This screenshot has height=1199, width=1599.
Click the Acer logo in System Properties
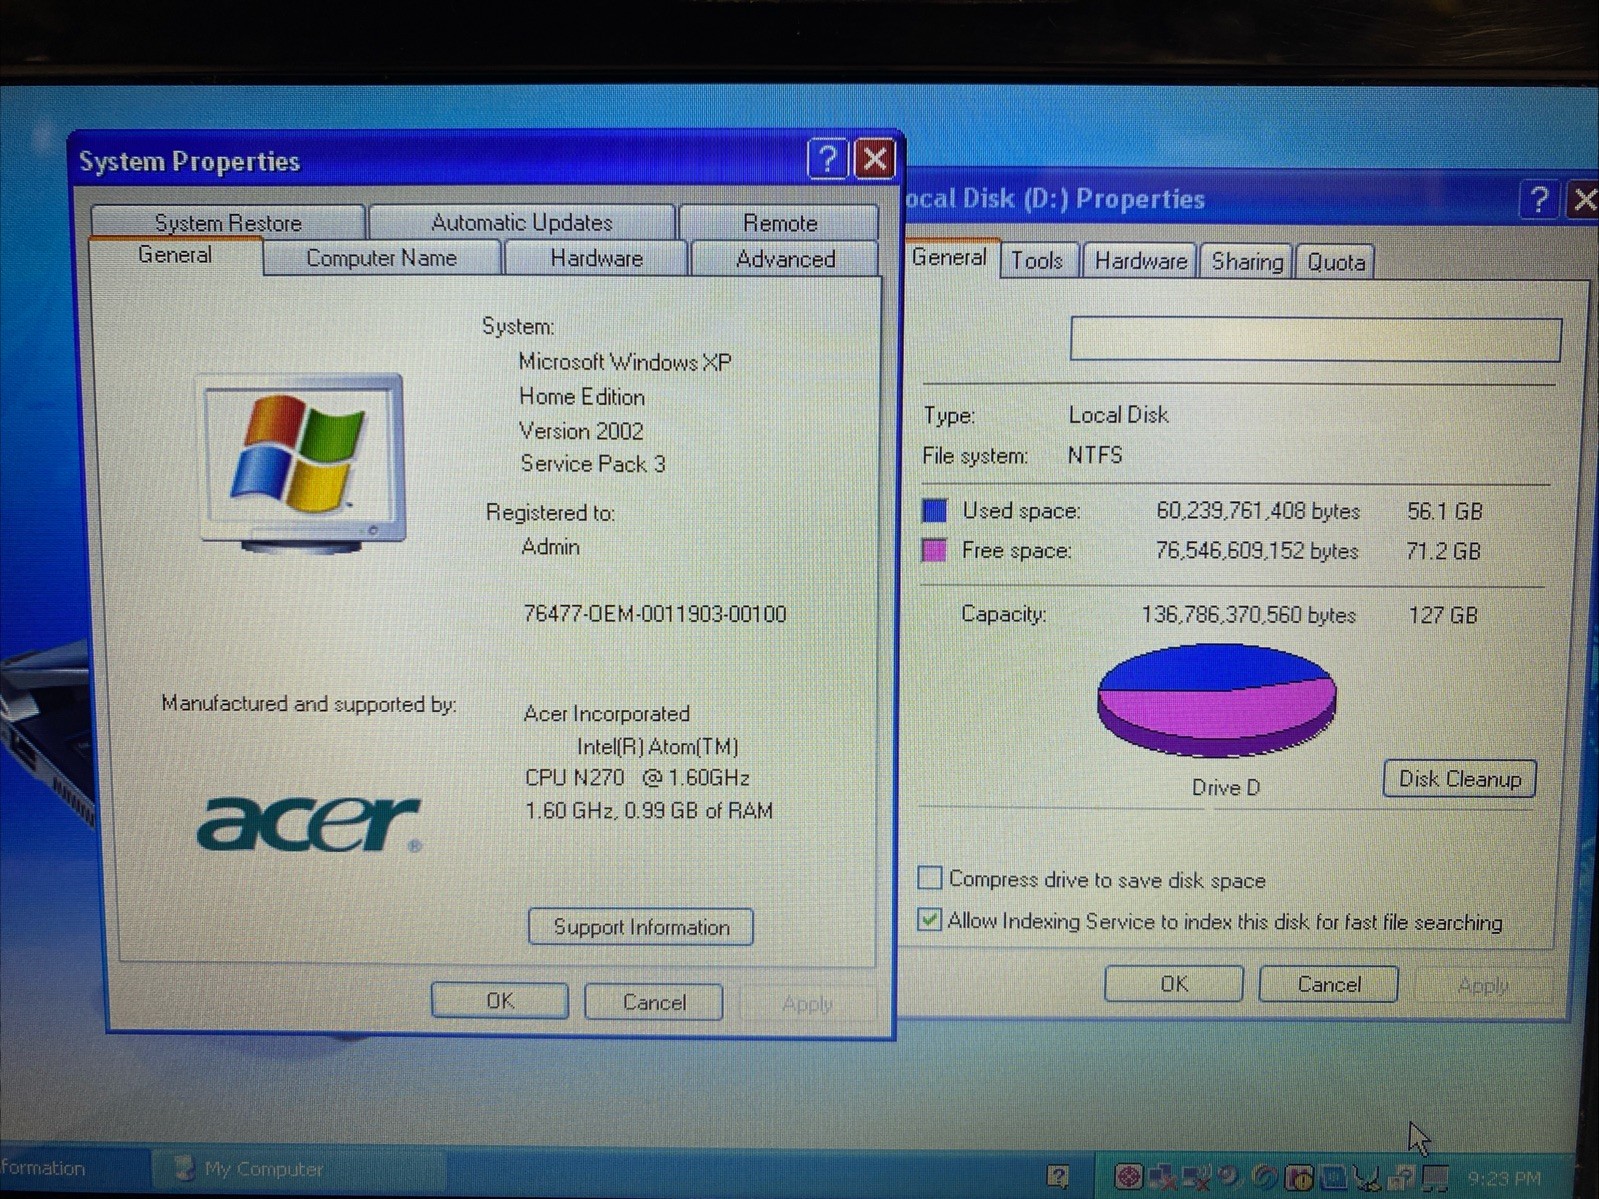tap(309, 824)
